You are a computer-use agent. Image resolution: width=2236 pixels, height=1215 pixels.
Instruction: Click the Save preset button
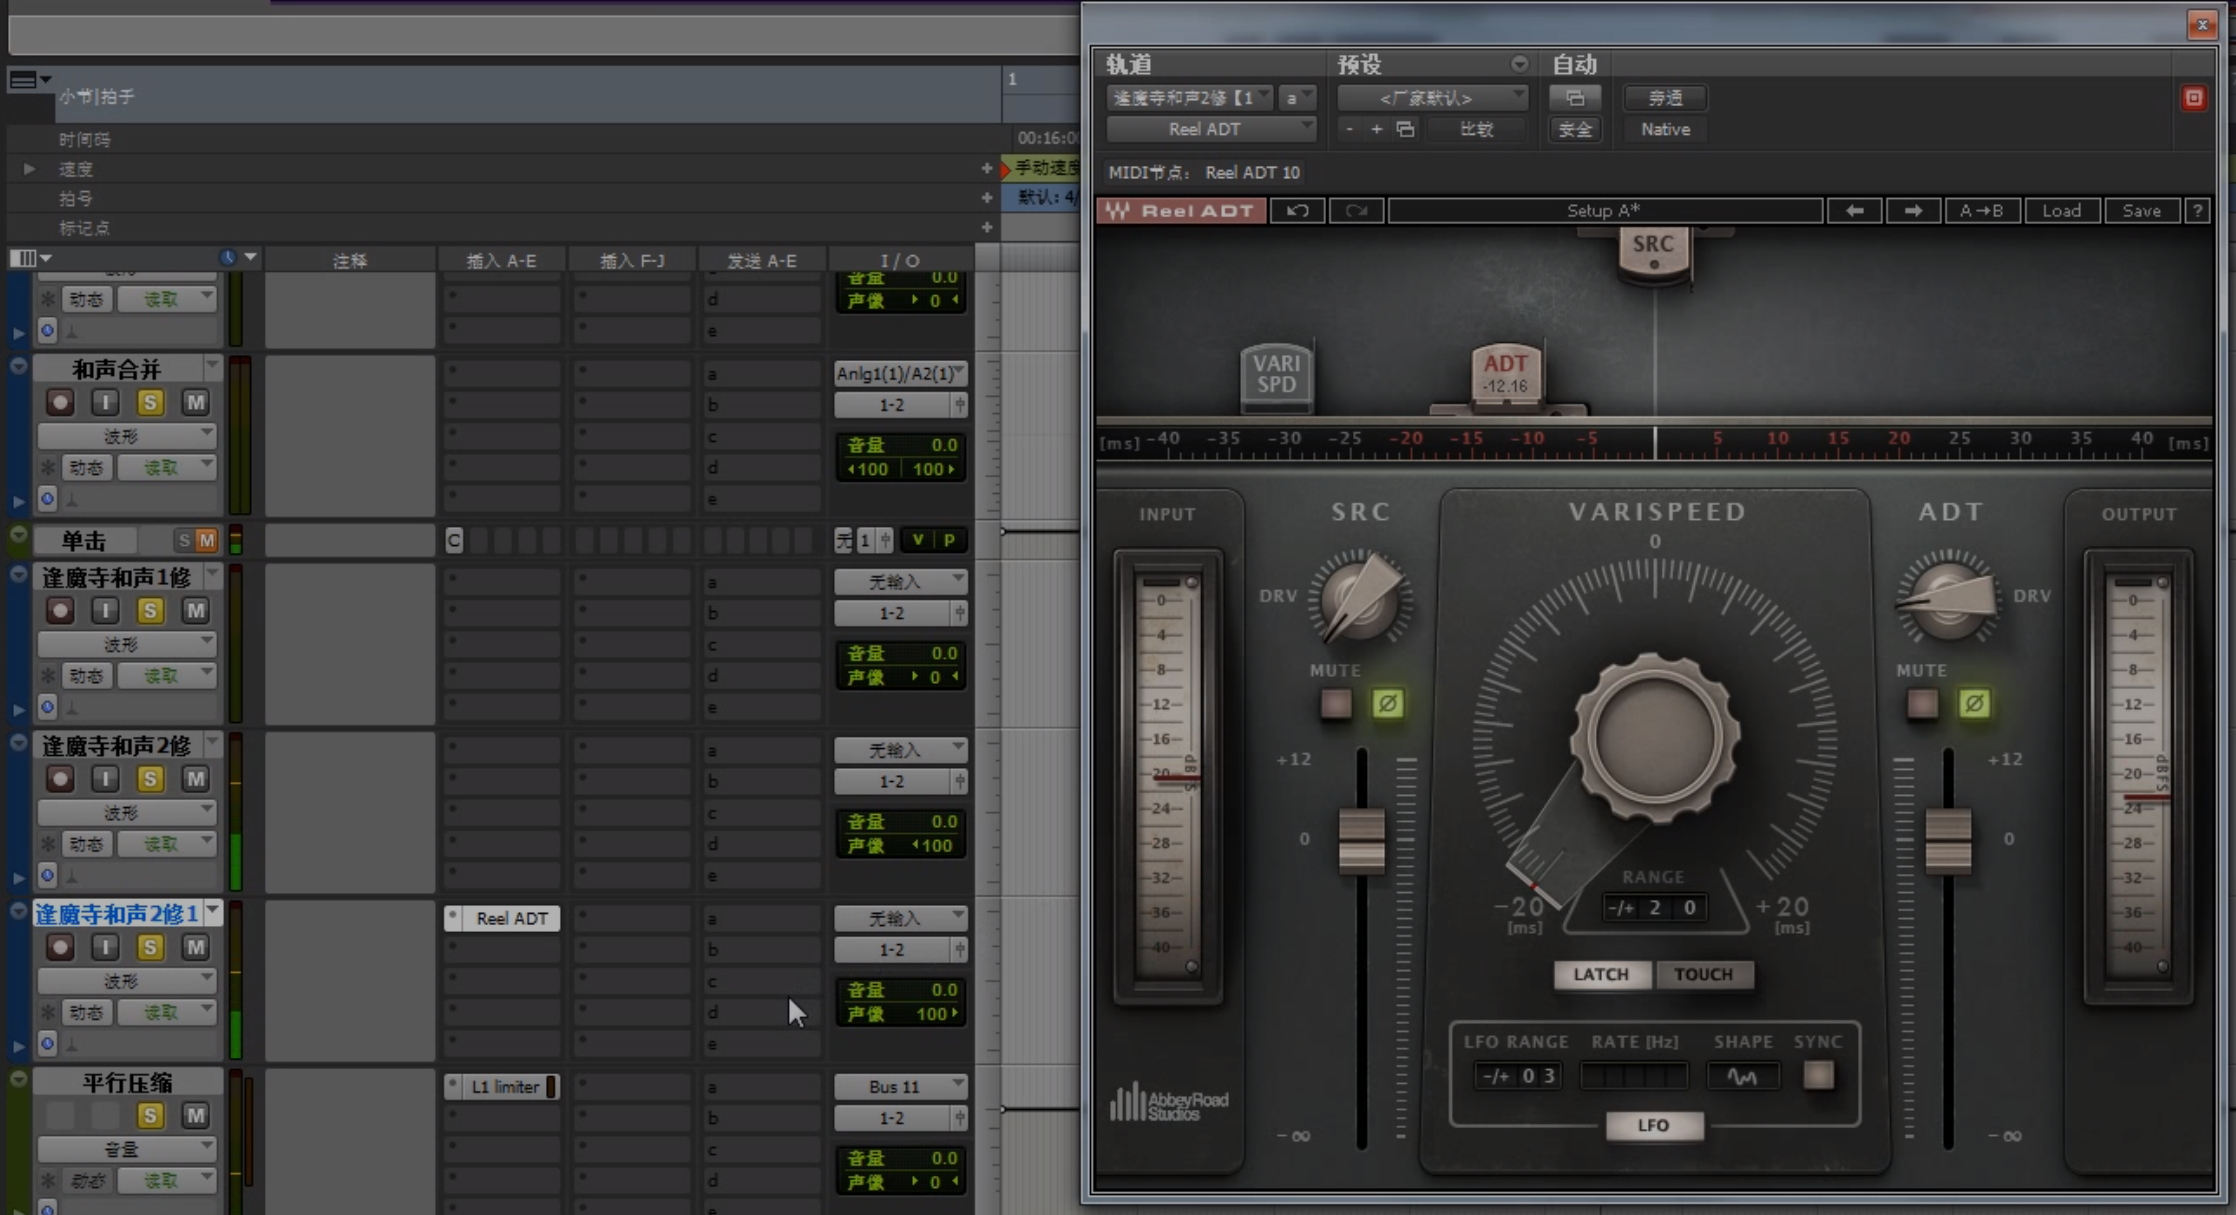pyautogui.click(x=2141, y=211)
